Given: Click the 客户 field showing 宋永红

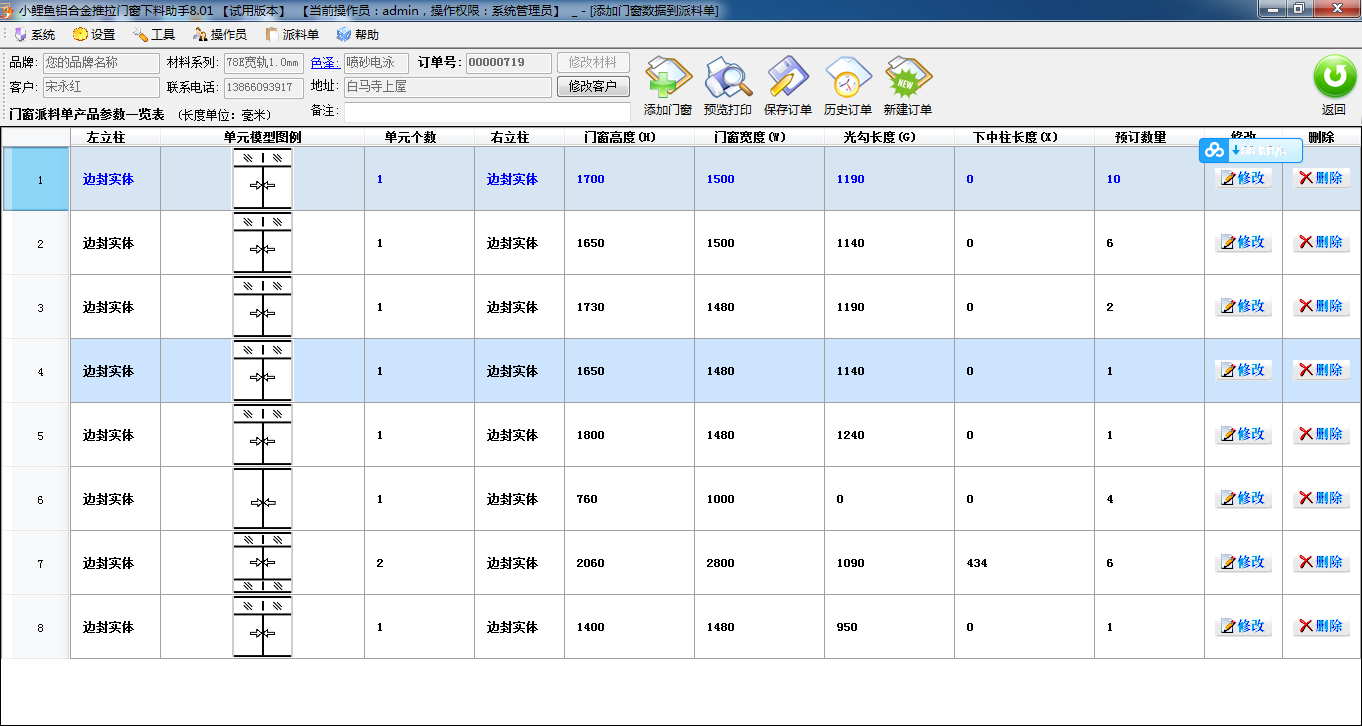Looking at the screenshot, I should (x=101, y=87).
